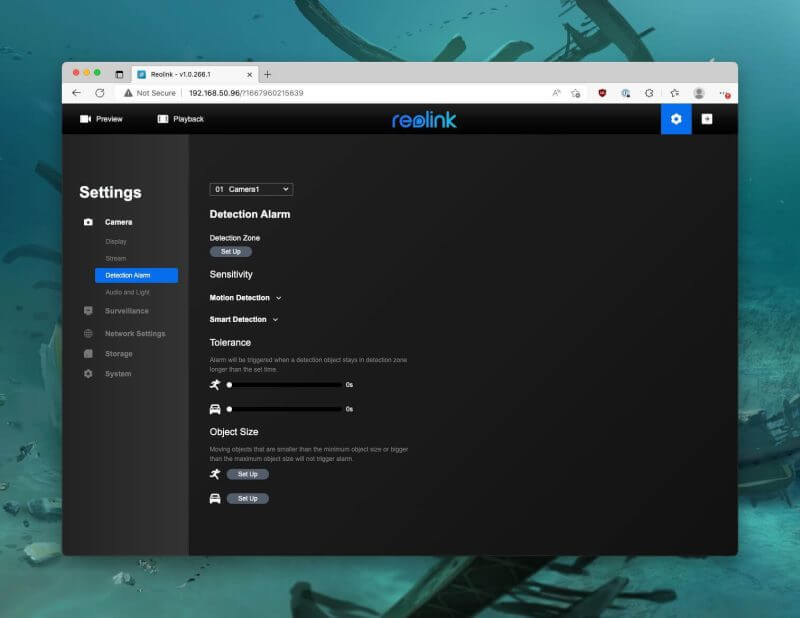800x618 pixels.
Task: Select the Reolink - v1.0.266.1 tab
Action: tap(195, 75)
